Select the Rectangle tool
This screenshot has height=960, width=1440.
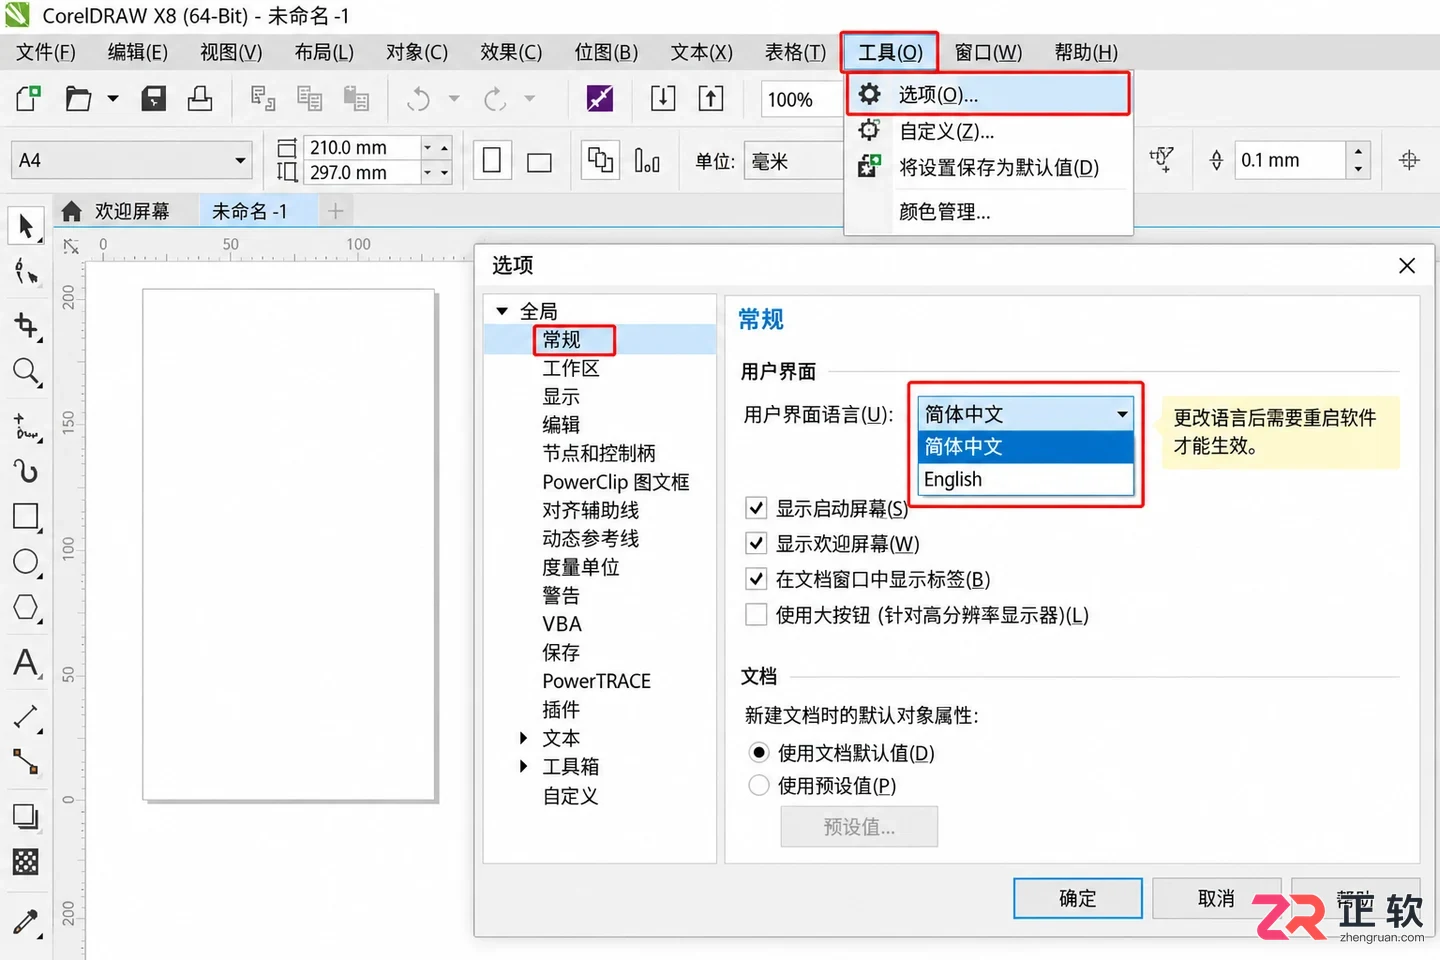coord(26,517)
